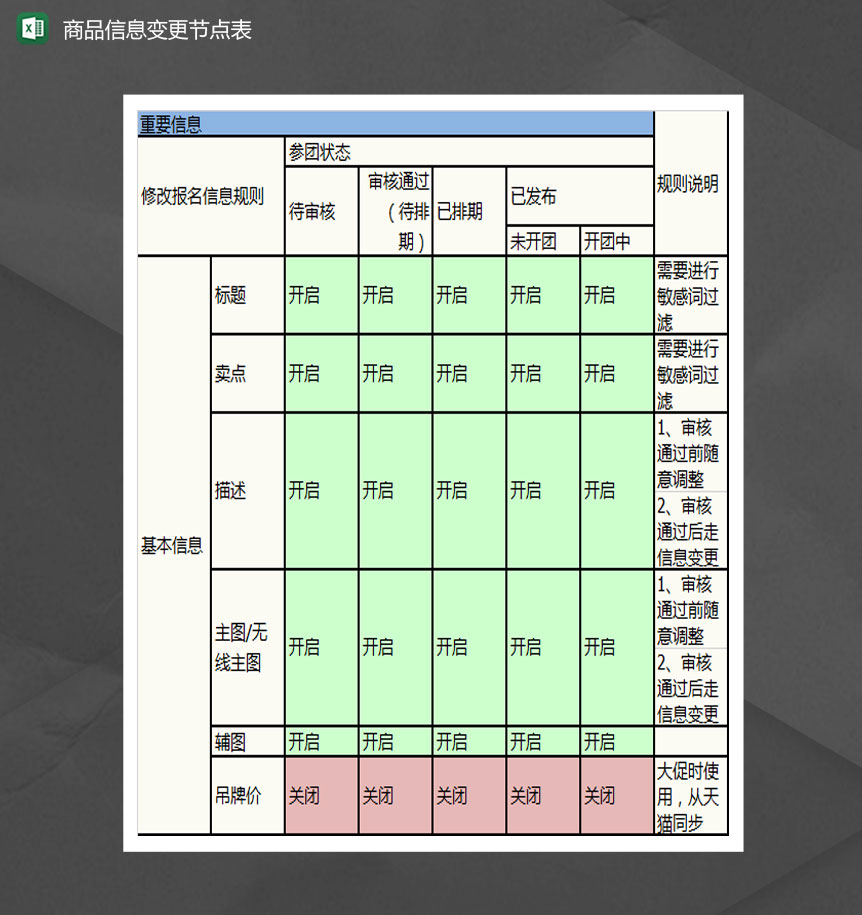Click the 规则说明 column header
The height and width of the screenshot is (915, 862).
[690, 185]
